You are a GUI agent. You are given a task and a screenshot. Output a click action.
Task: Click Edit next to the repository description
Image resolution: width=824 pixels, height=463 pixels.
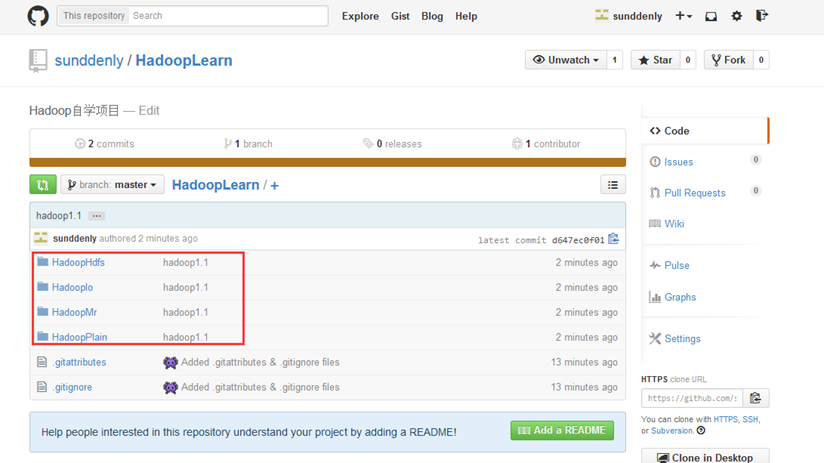[149, 111]
